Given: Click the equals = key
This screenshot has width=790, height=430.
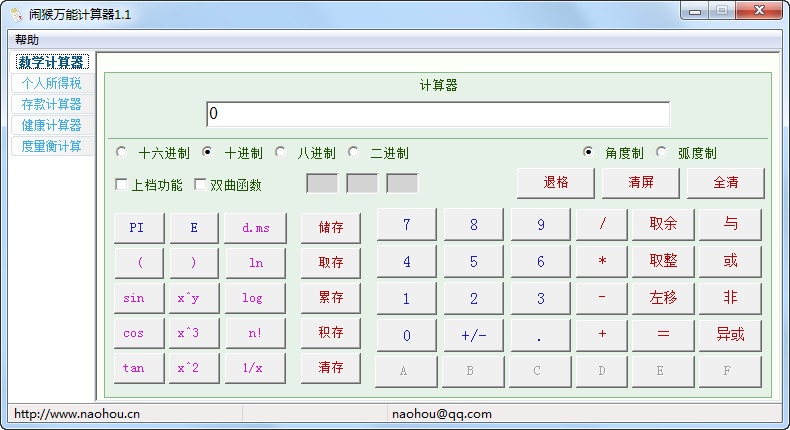Looking at the screenshot, I should (663, 335).
